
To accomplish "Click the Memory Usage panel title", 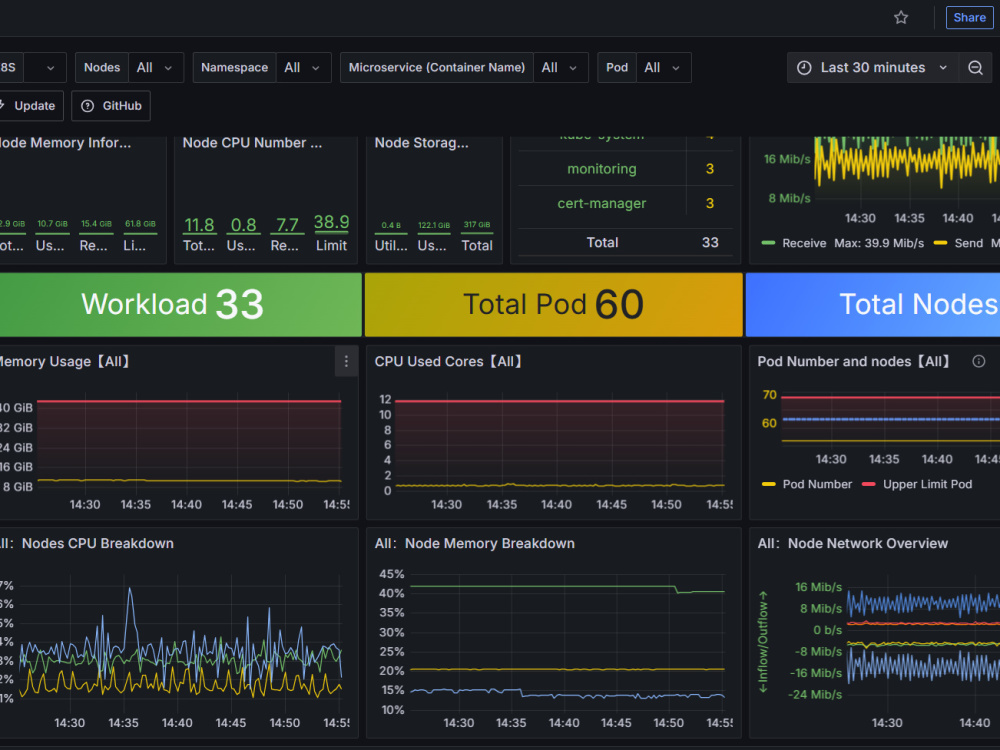I will pyautogui.click(x=64, y=362).
